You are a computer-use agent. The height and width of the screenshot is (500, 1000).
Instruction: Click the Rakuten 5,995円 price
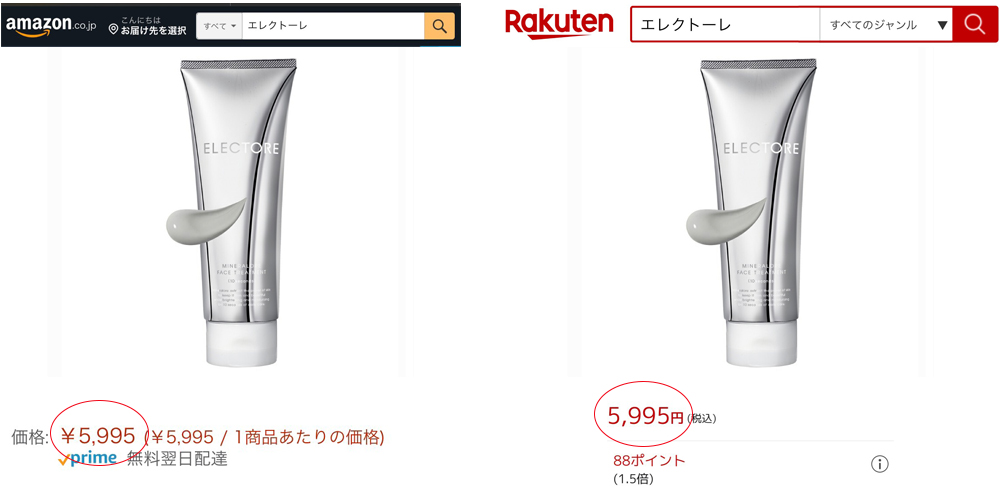tap(645, 416)
